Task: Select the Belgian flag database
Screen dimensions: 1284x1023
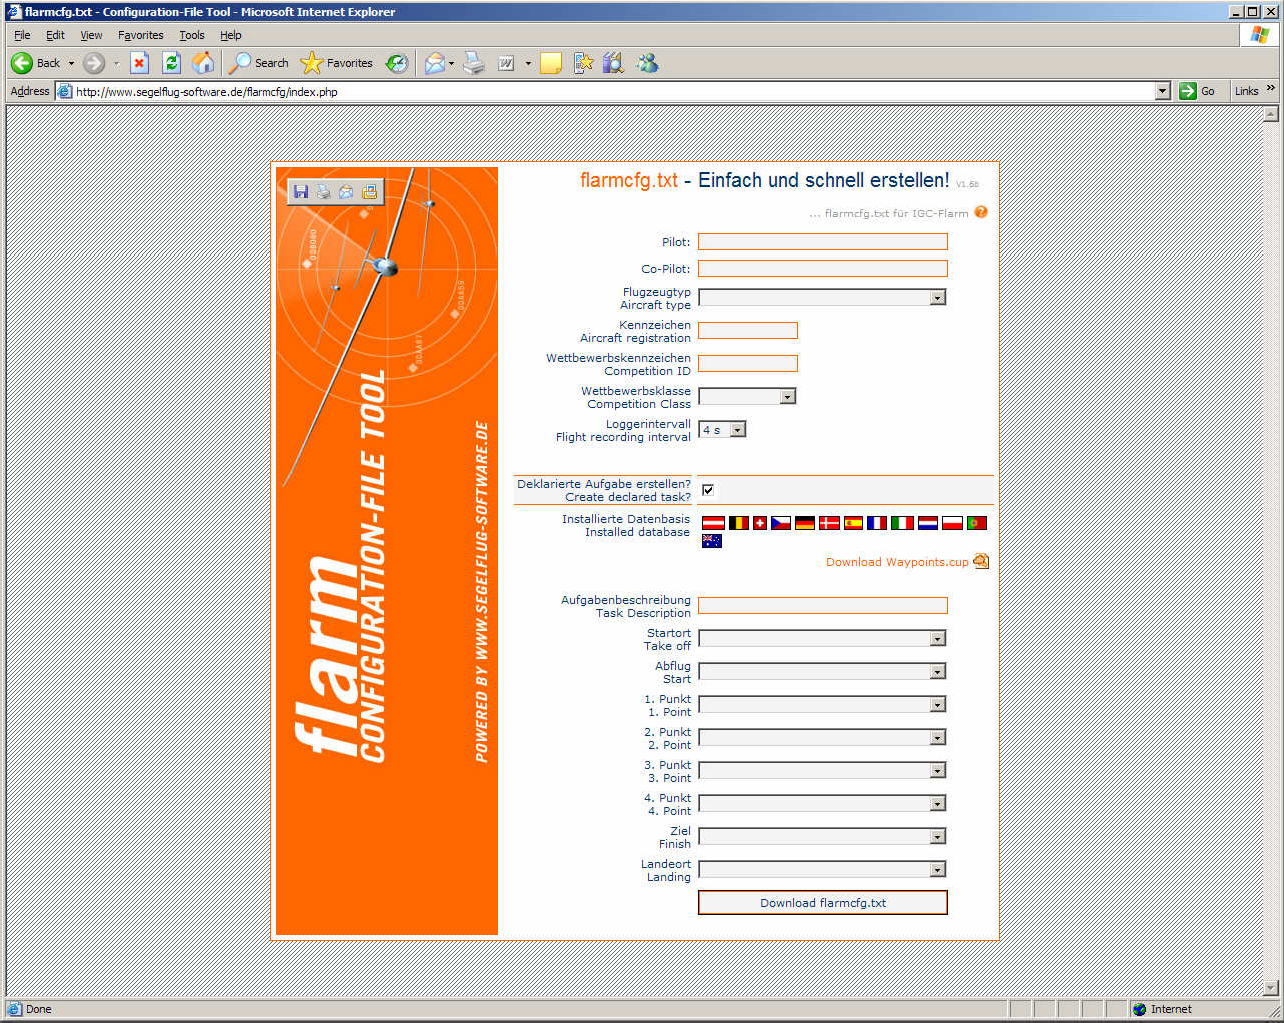Action: pos(738,523)
